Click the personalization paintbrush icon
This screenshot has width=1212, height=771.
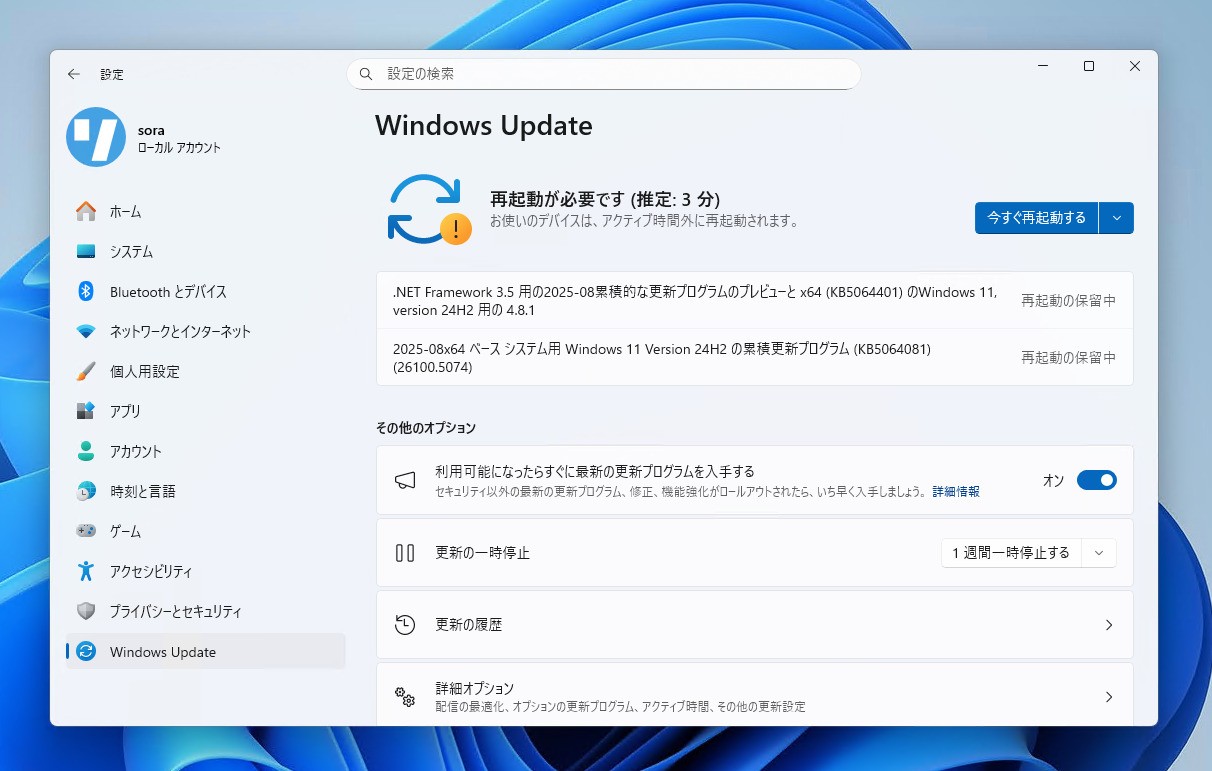point(86,371)
